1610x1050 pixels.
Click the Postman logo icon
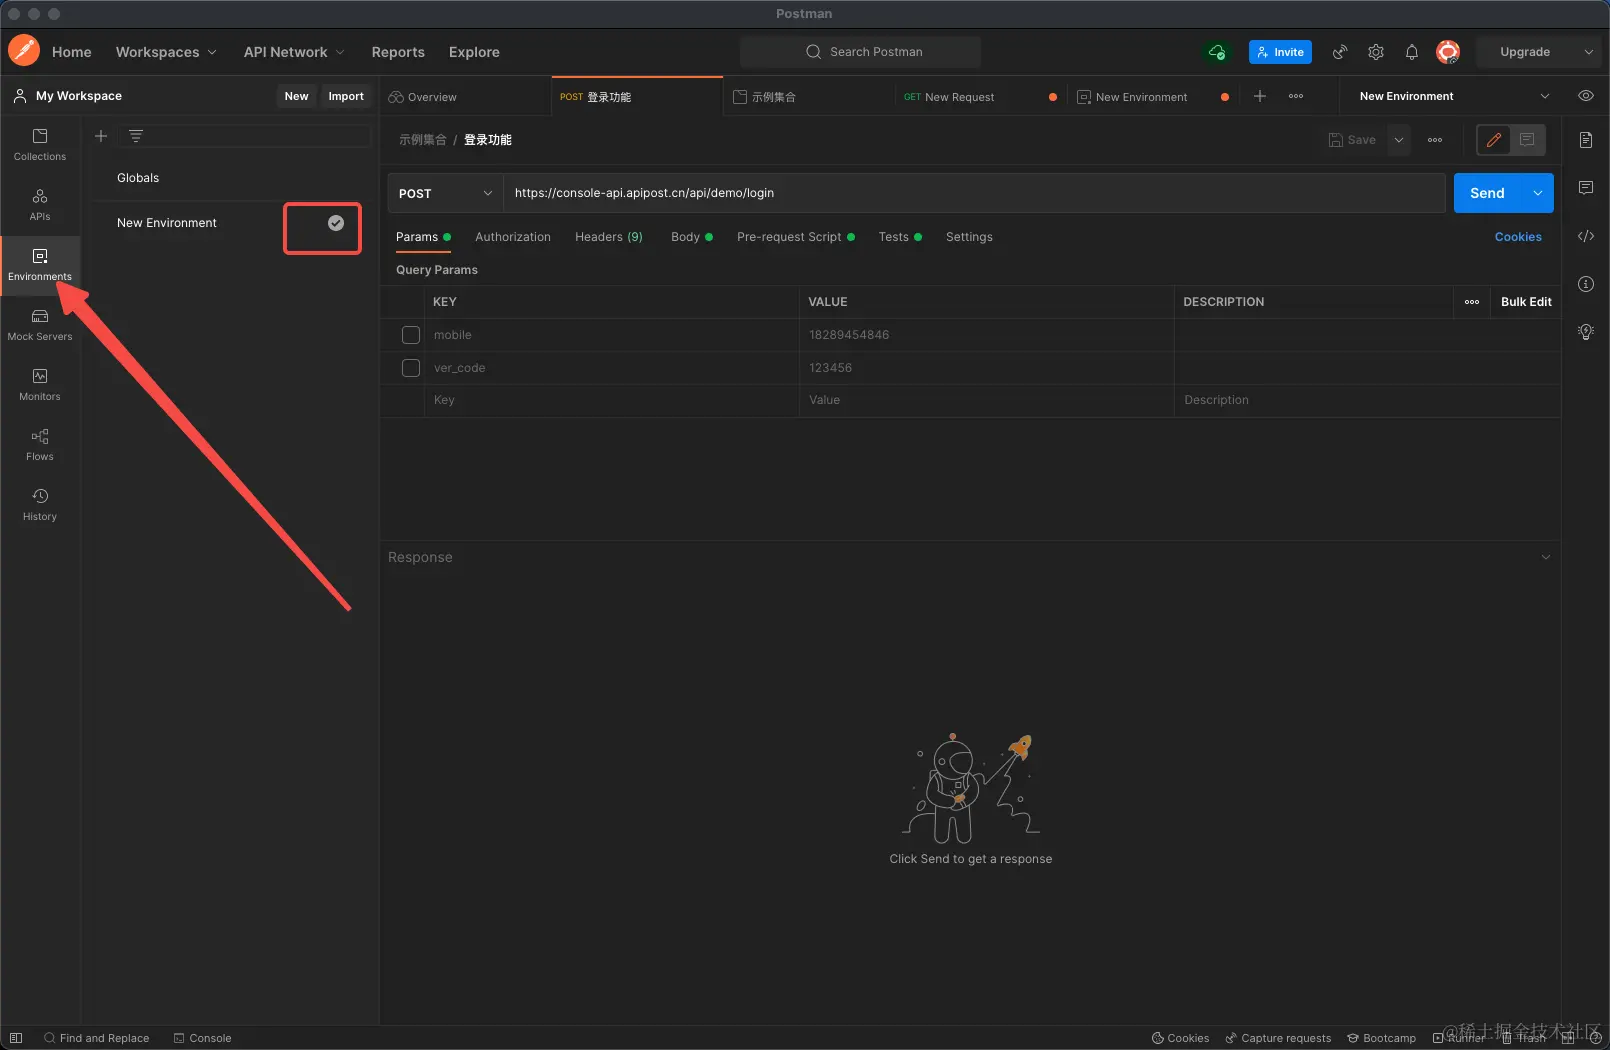pos(24,51)
